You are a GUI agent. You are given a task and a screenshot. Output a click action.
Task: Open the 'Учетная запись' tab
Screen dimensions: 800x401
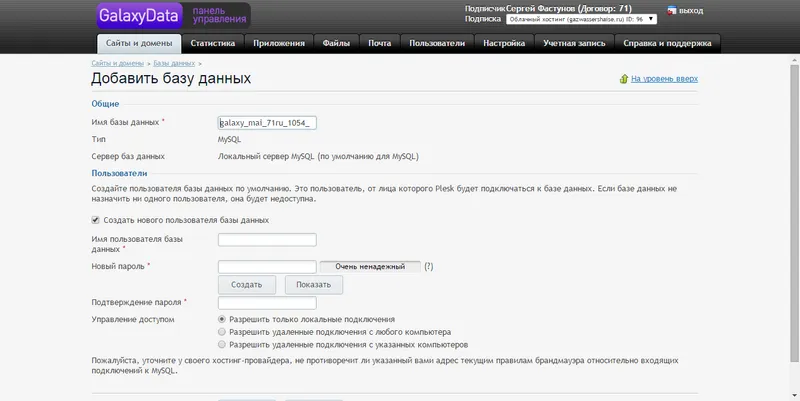(574, 43)
